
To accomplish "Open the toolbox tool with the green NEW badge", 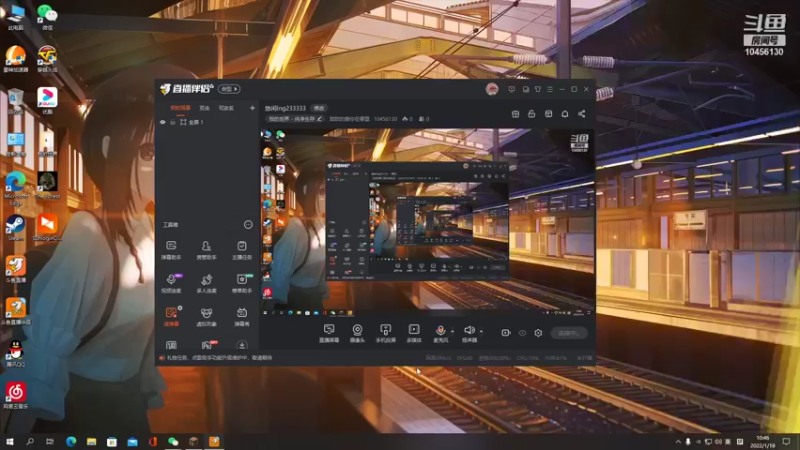I will coord(242,283).
